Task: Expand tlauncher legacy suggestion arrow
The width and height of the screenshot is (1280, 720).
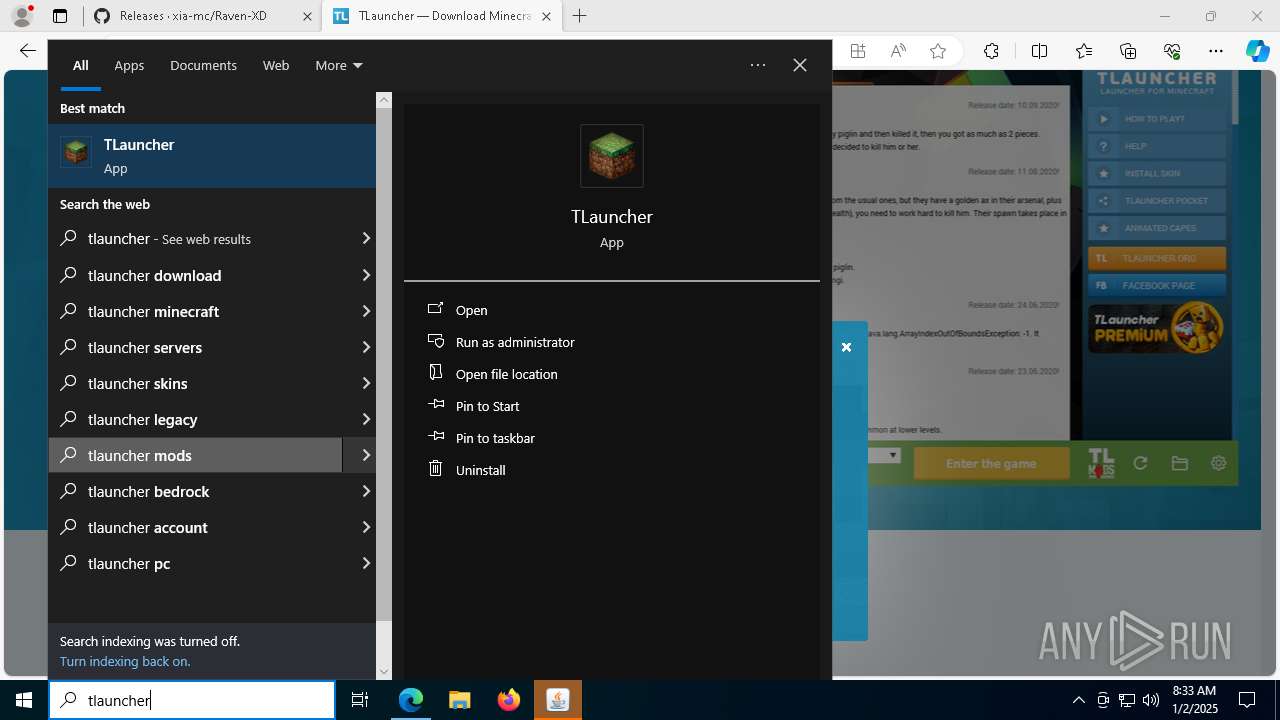Action: click(365, 419)
